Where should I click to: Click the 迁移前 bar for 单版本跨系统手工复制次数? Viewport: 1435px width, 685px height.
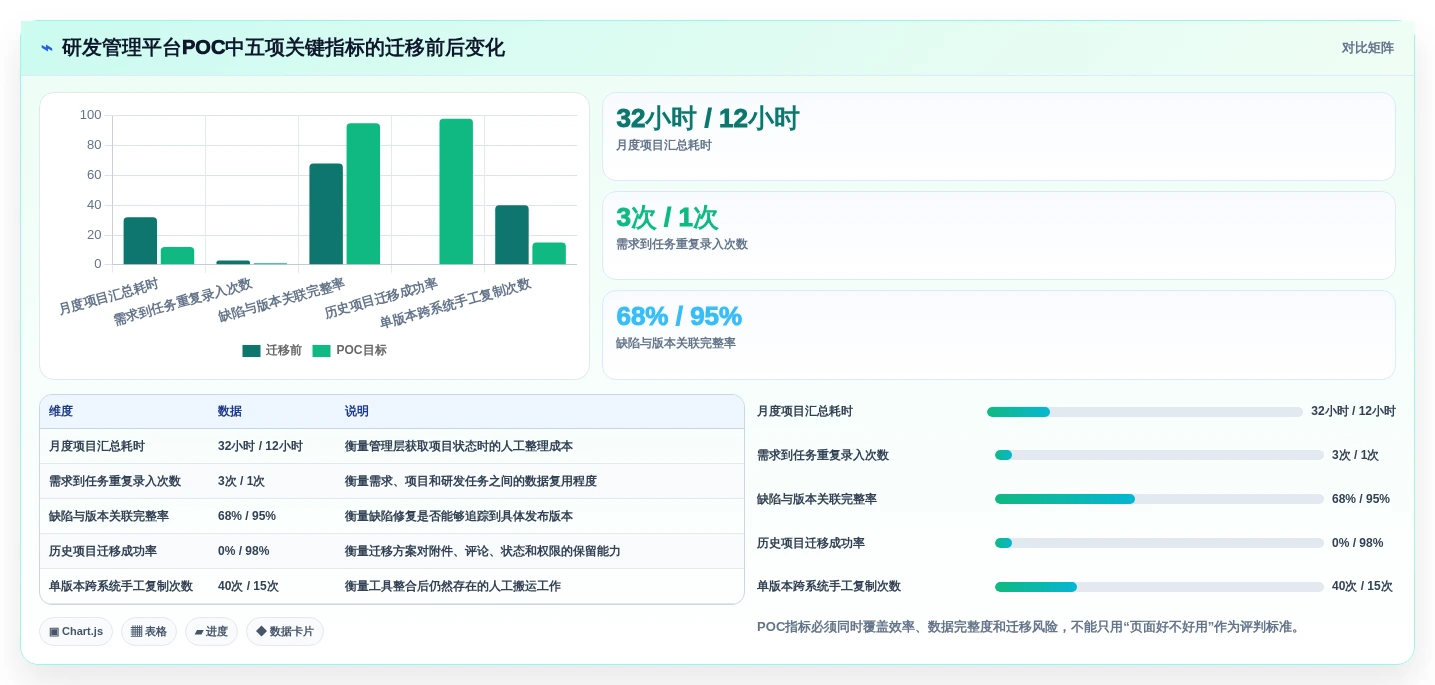512,235
